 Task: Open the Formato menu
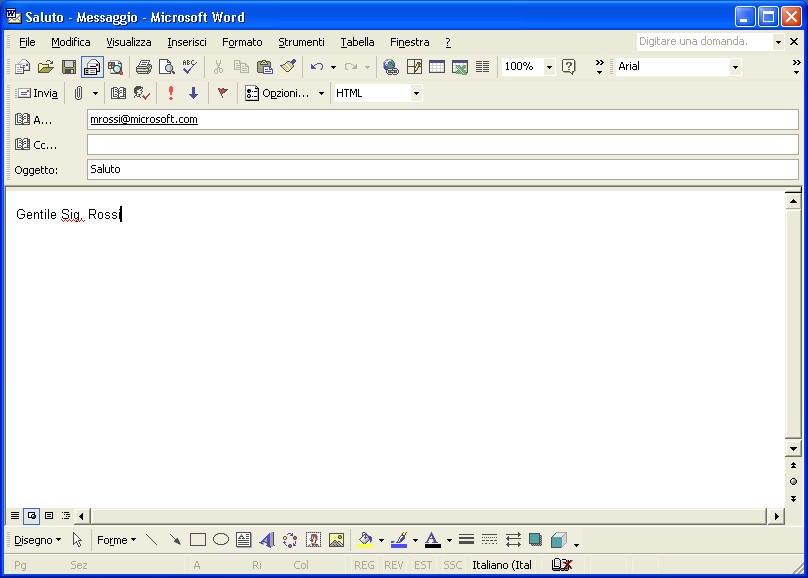[x=242, y=42]
